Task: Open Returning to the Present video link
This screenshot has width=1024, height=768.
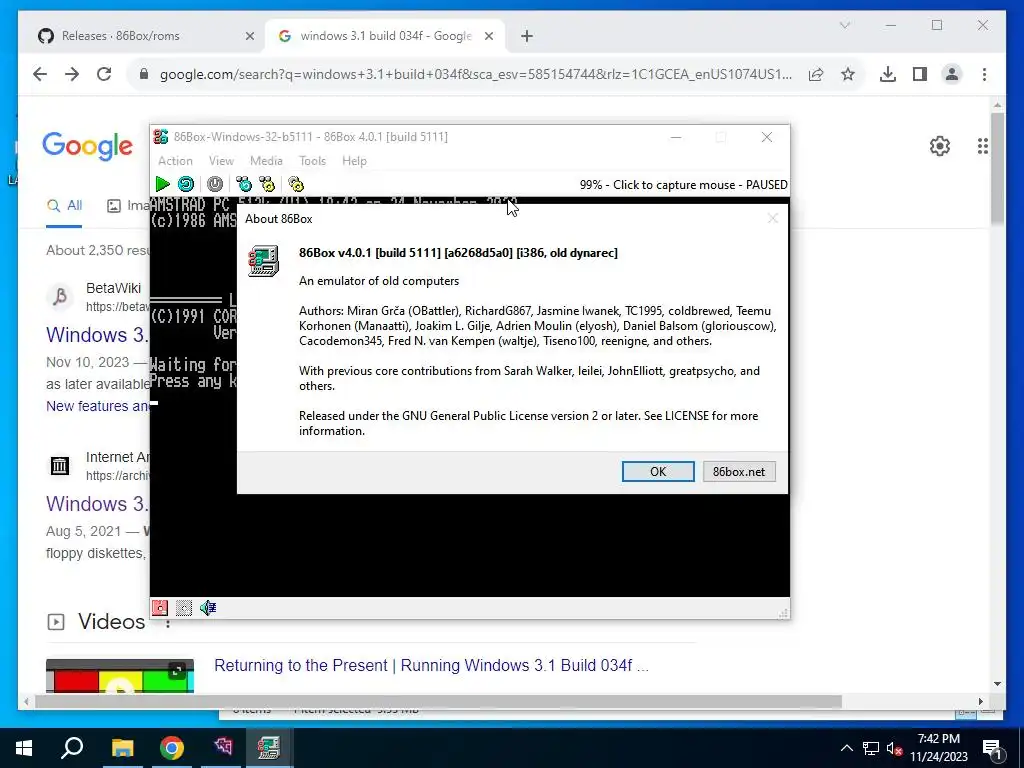Action: coord(431,665)
